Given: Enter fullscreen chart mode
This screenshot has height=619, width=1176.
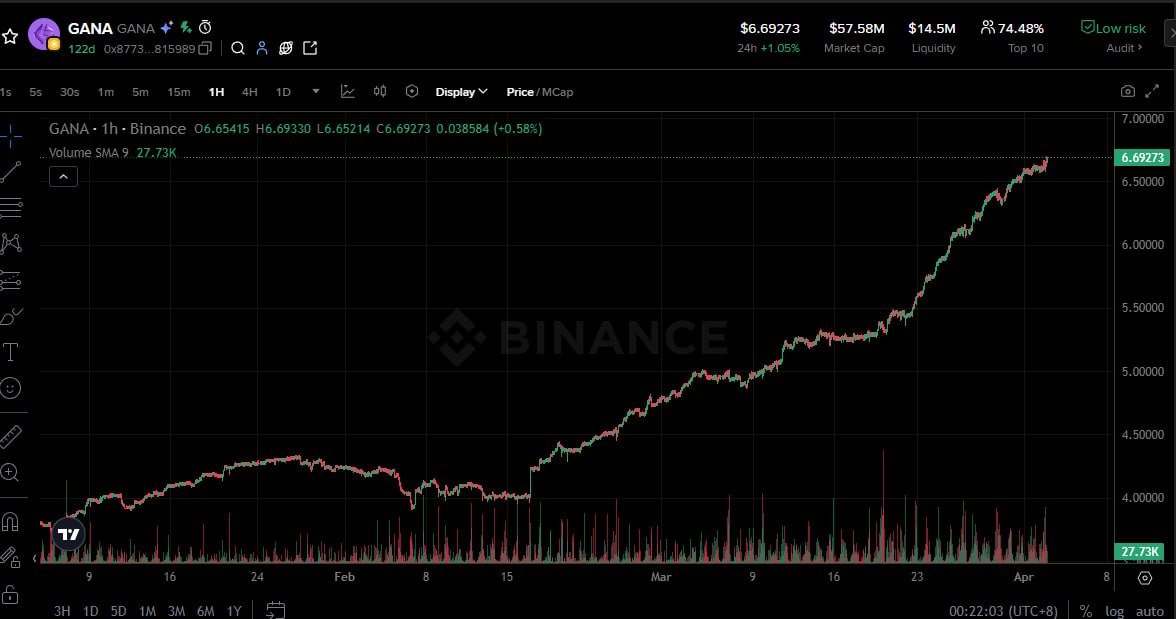Looking at the screenshot, I should click(x=1152, y=92).
